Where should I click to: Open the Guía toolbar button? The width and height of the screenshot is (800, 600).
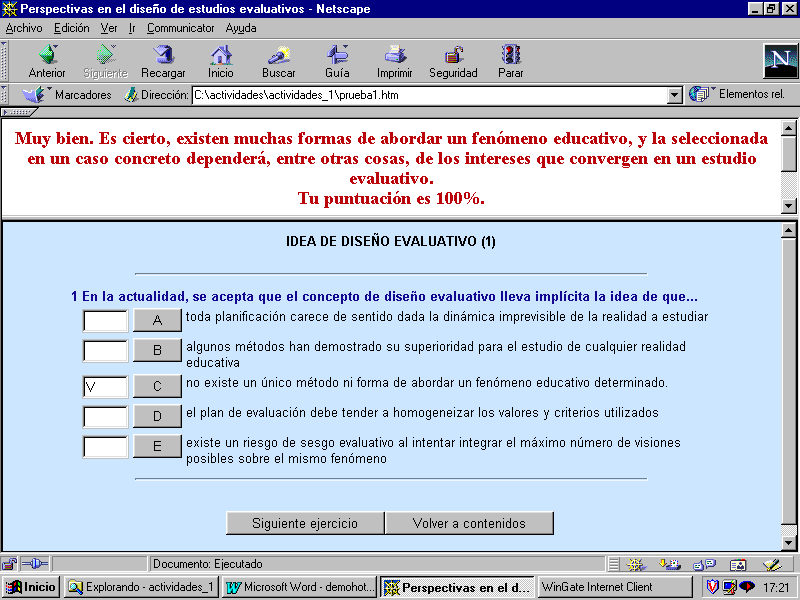337,61
